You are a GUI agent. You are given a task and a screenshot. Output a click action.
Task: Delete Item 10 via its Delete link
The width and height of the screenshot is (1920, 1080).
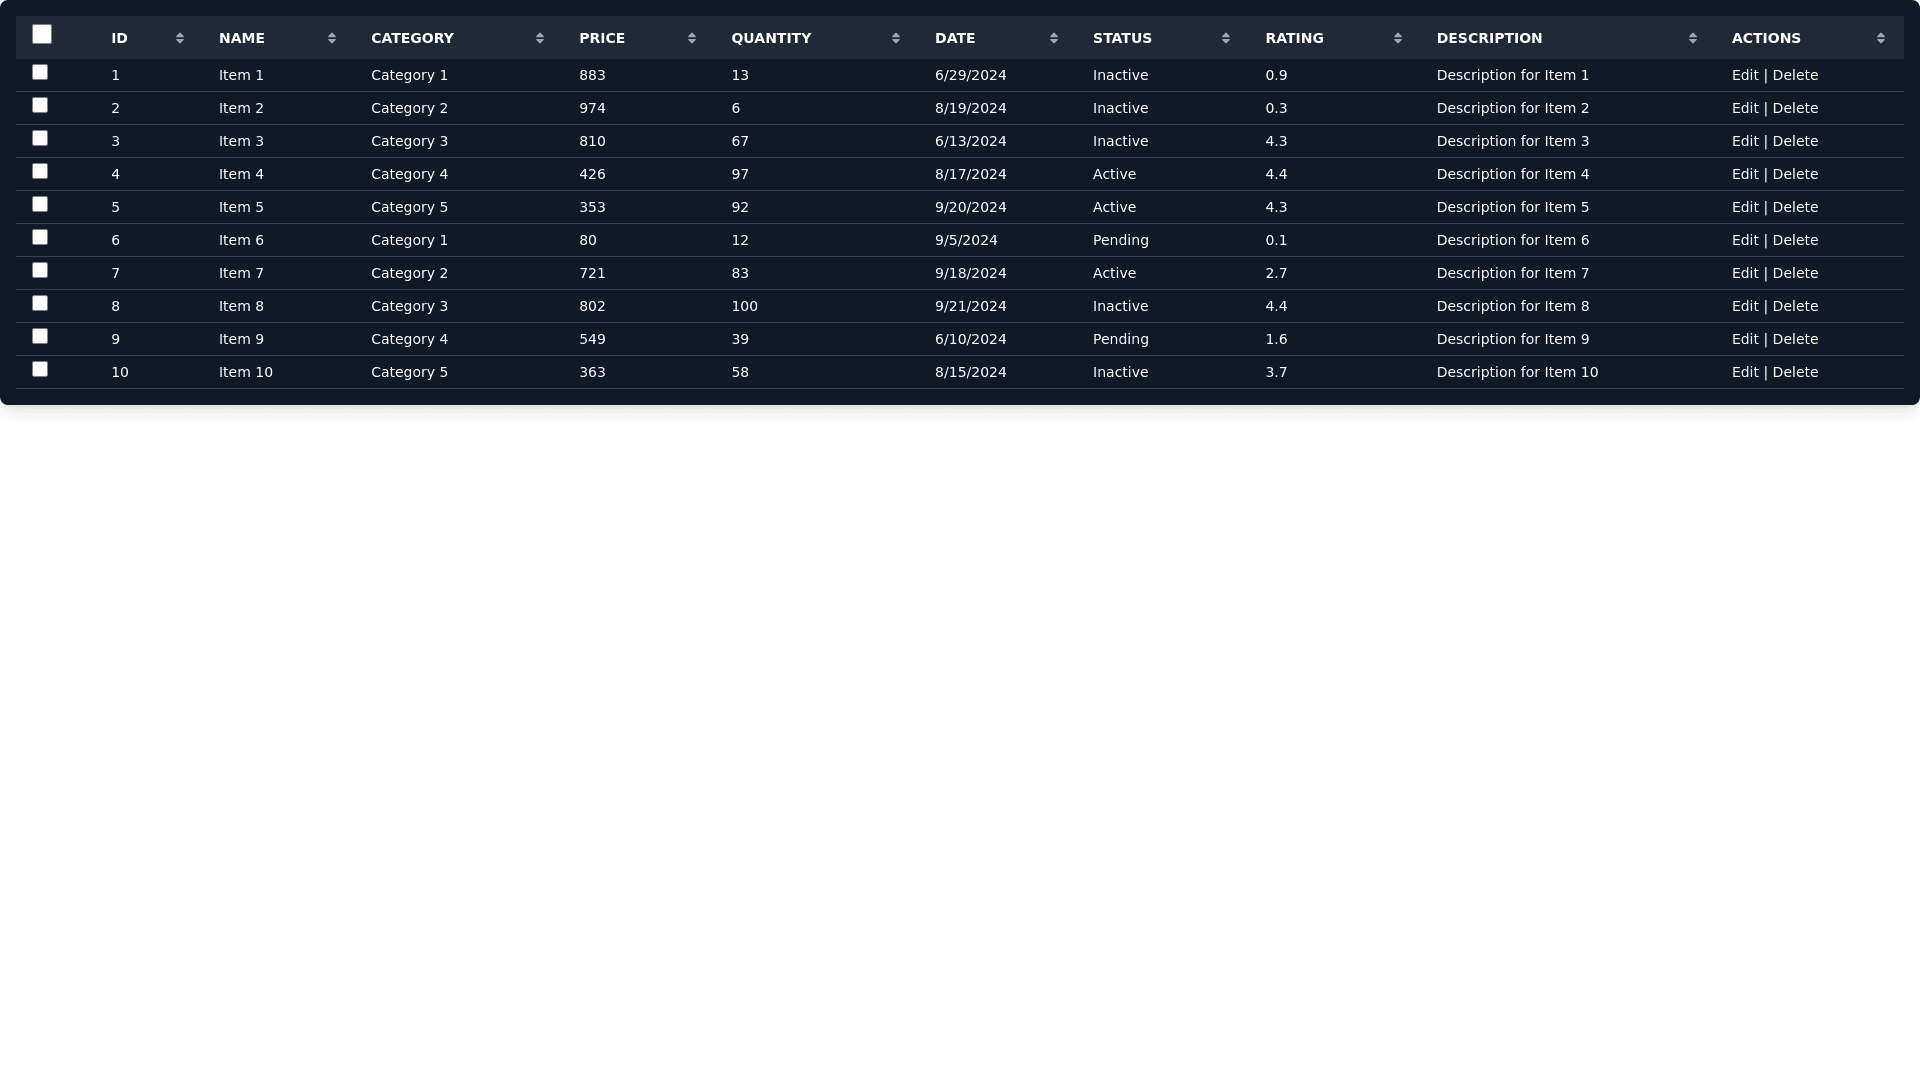click(x=1795, y=372)
